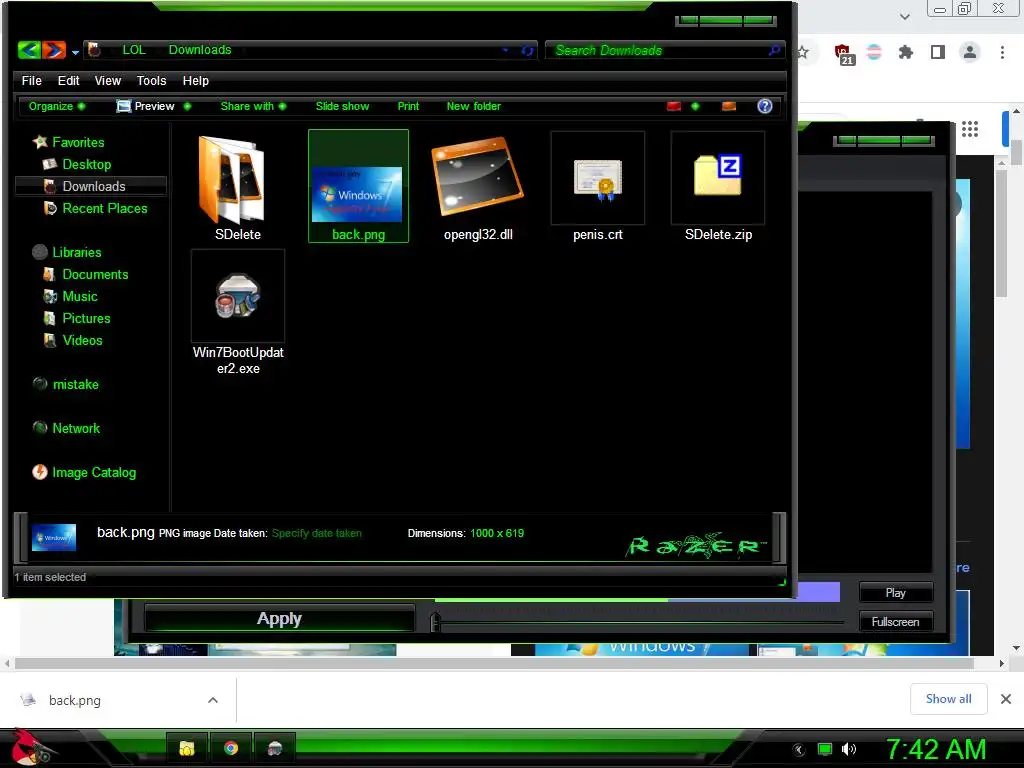Open the view options dropdown dot
The image size is (1024, 768).
click(695, 106)
